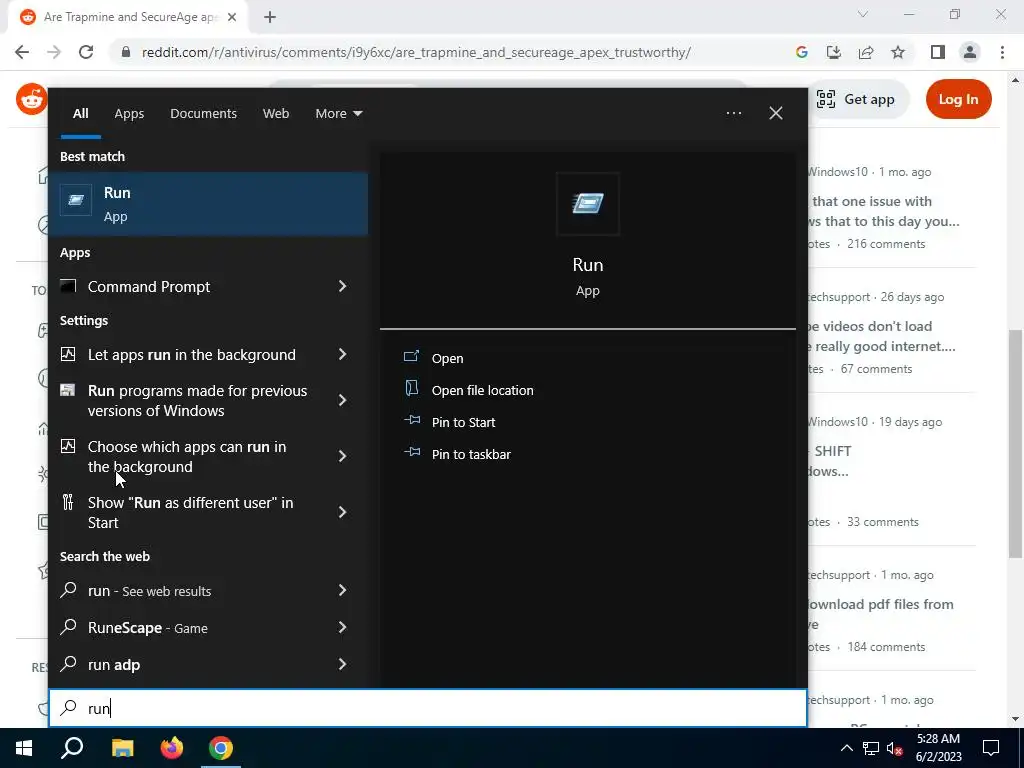Expand 'Show Run as different user' arrow
Screen dimensions: 1024x768
pos(342,512)
